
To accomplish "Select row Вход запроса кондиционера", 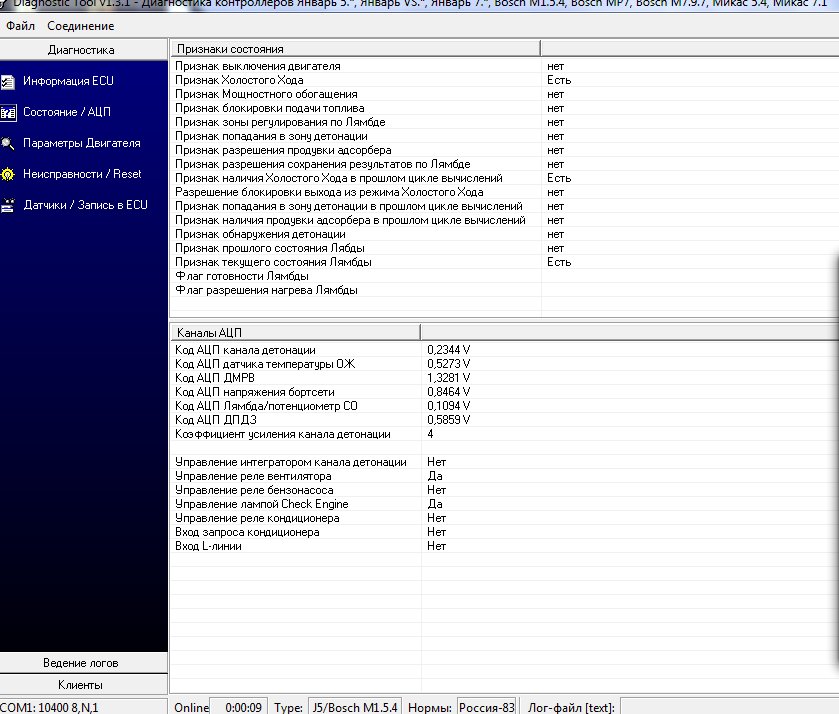I will 504,532.
